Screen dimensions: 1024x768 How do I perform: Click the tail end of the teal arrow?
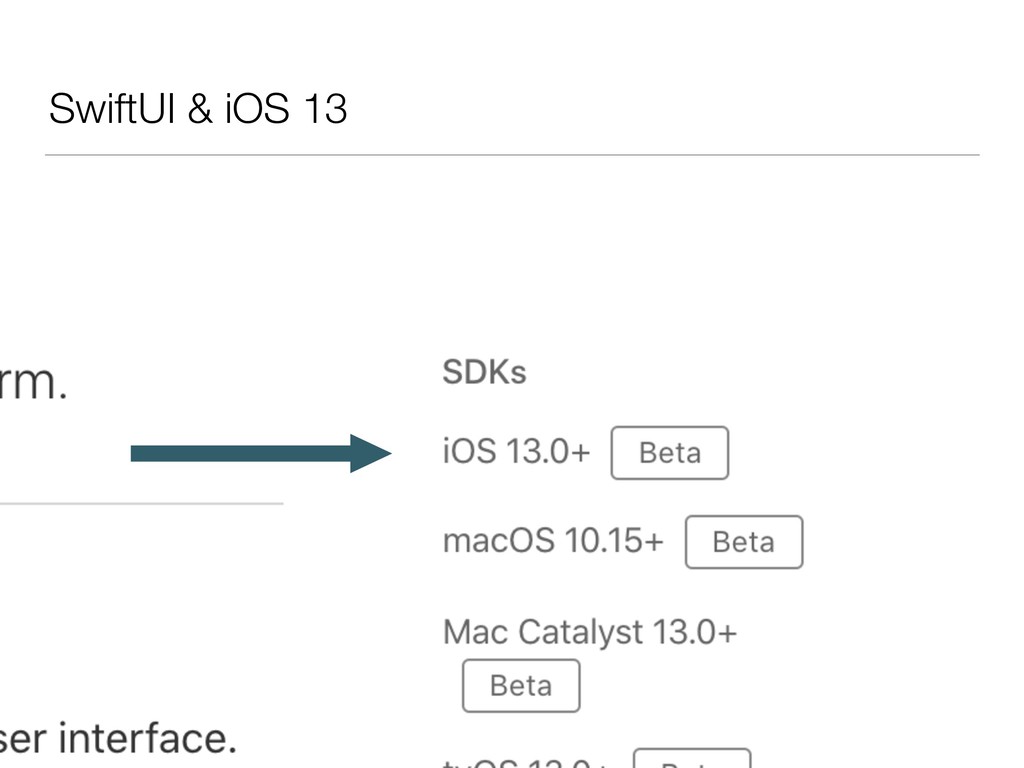pos(138,453)
